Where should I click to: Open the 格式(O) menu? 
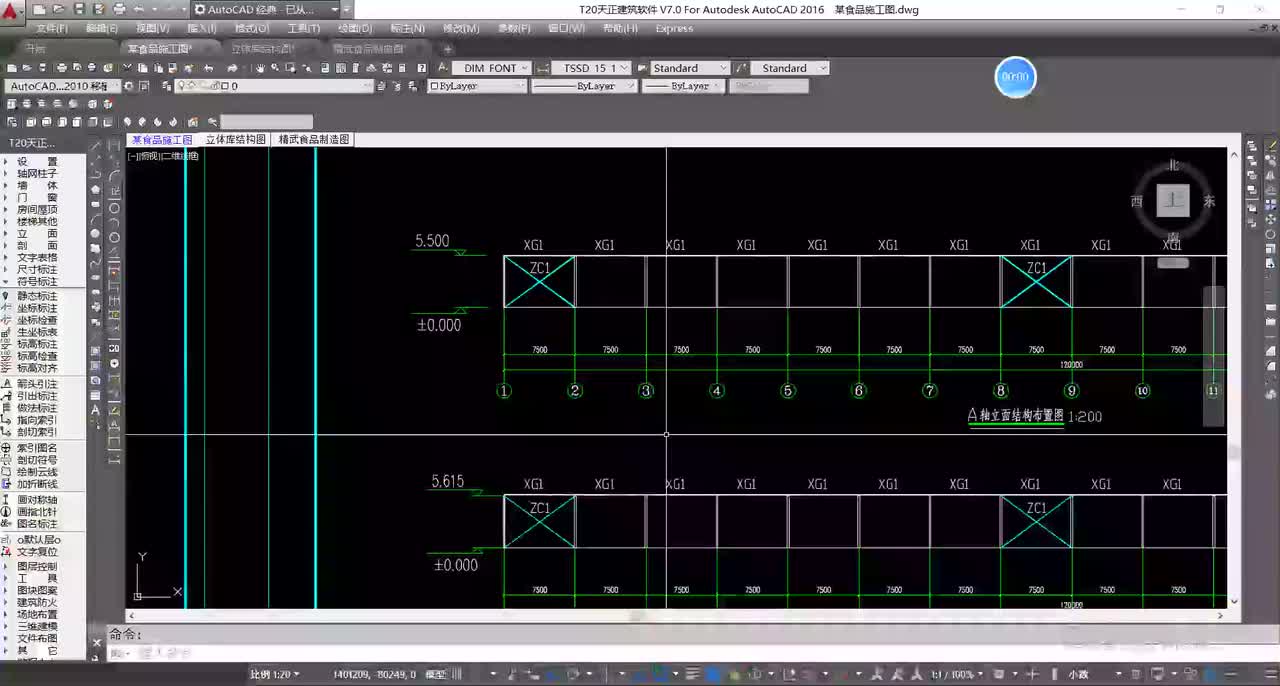[251, 28]
